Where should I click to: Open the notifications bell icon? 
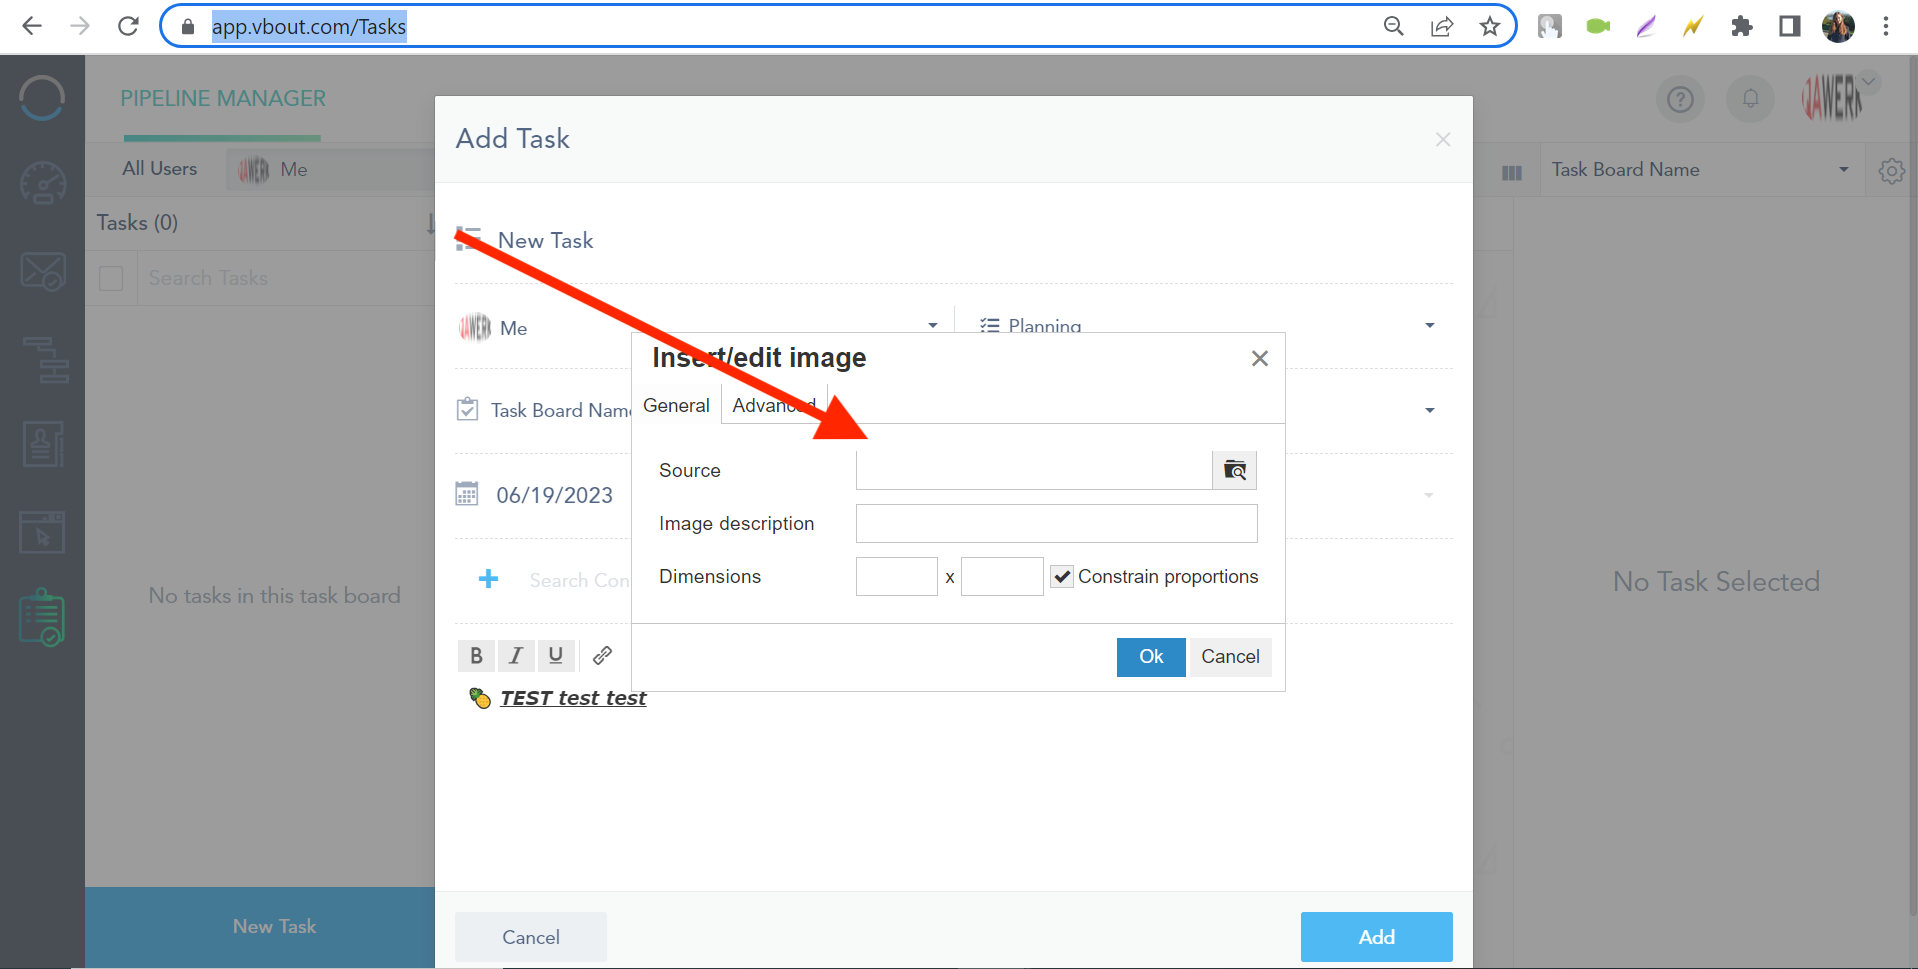pyautogui.click(x=1751, y=99)
